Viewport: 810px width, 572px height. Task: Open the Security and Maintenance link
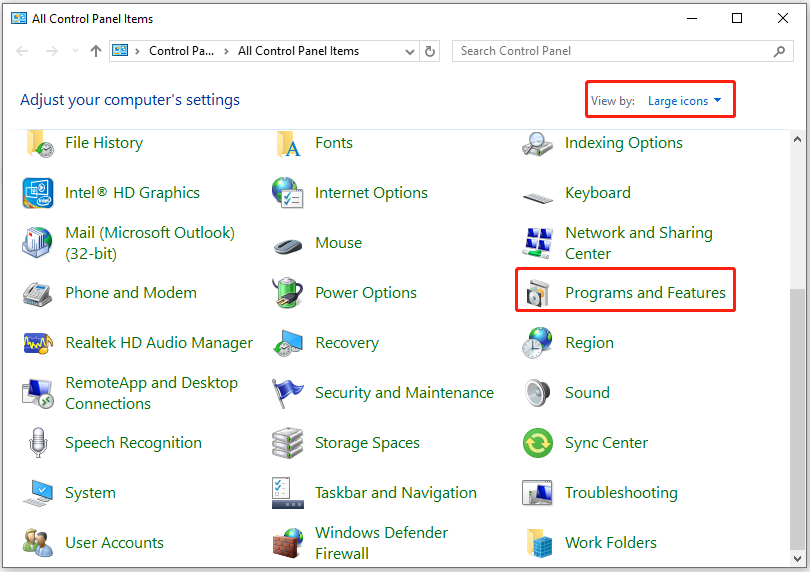(404, 393)
